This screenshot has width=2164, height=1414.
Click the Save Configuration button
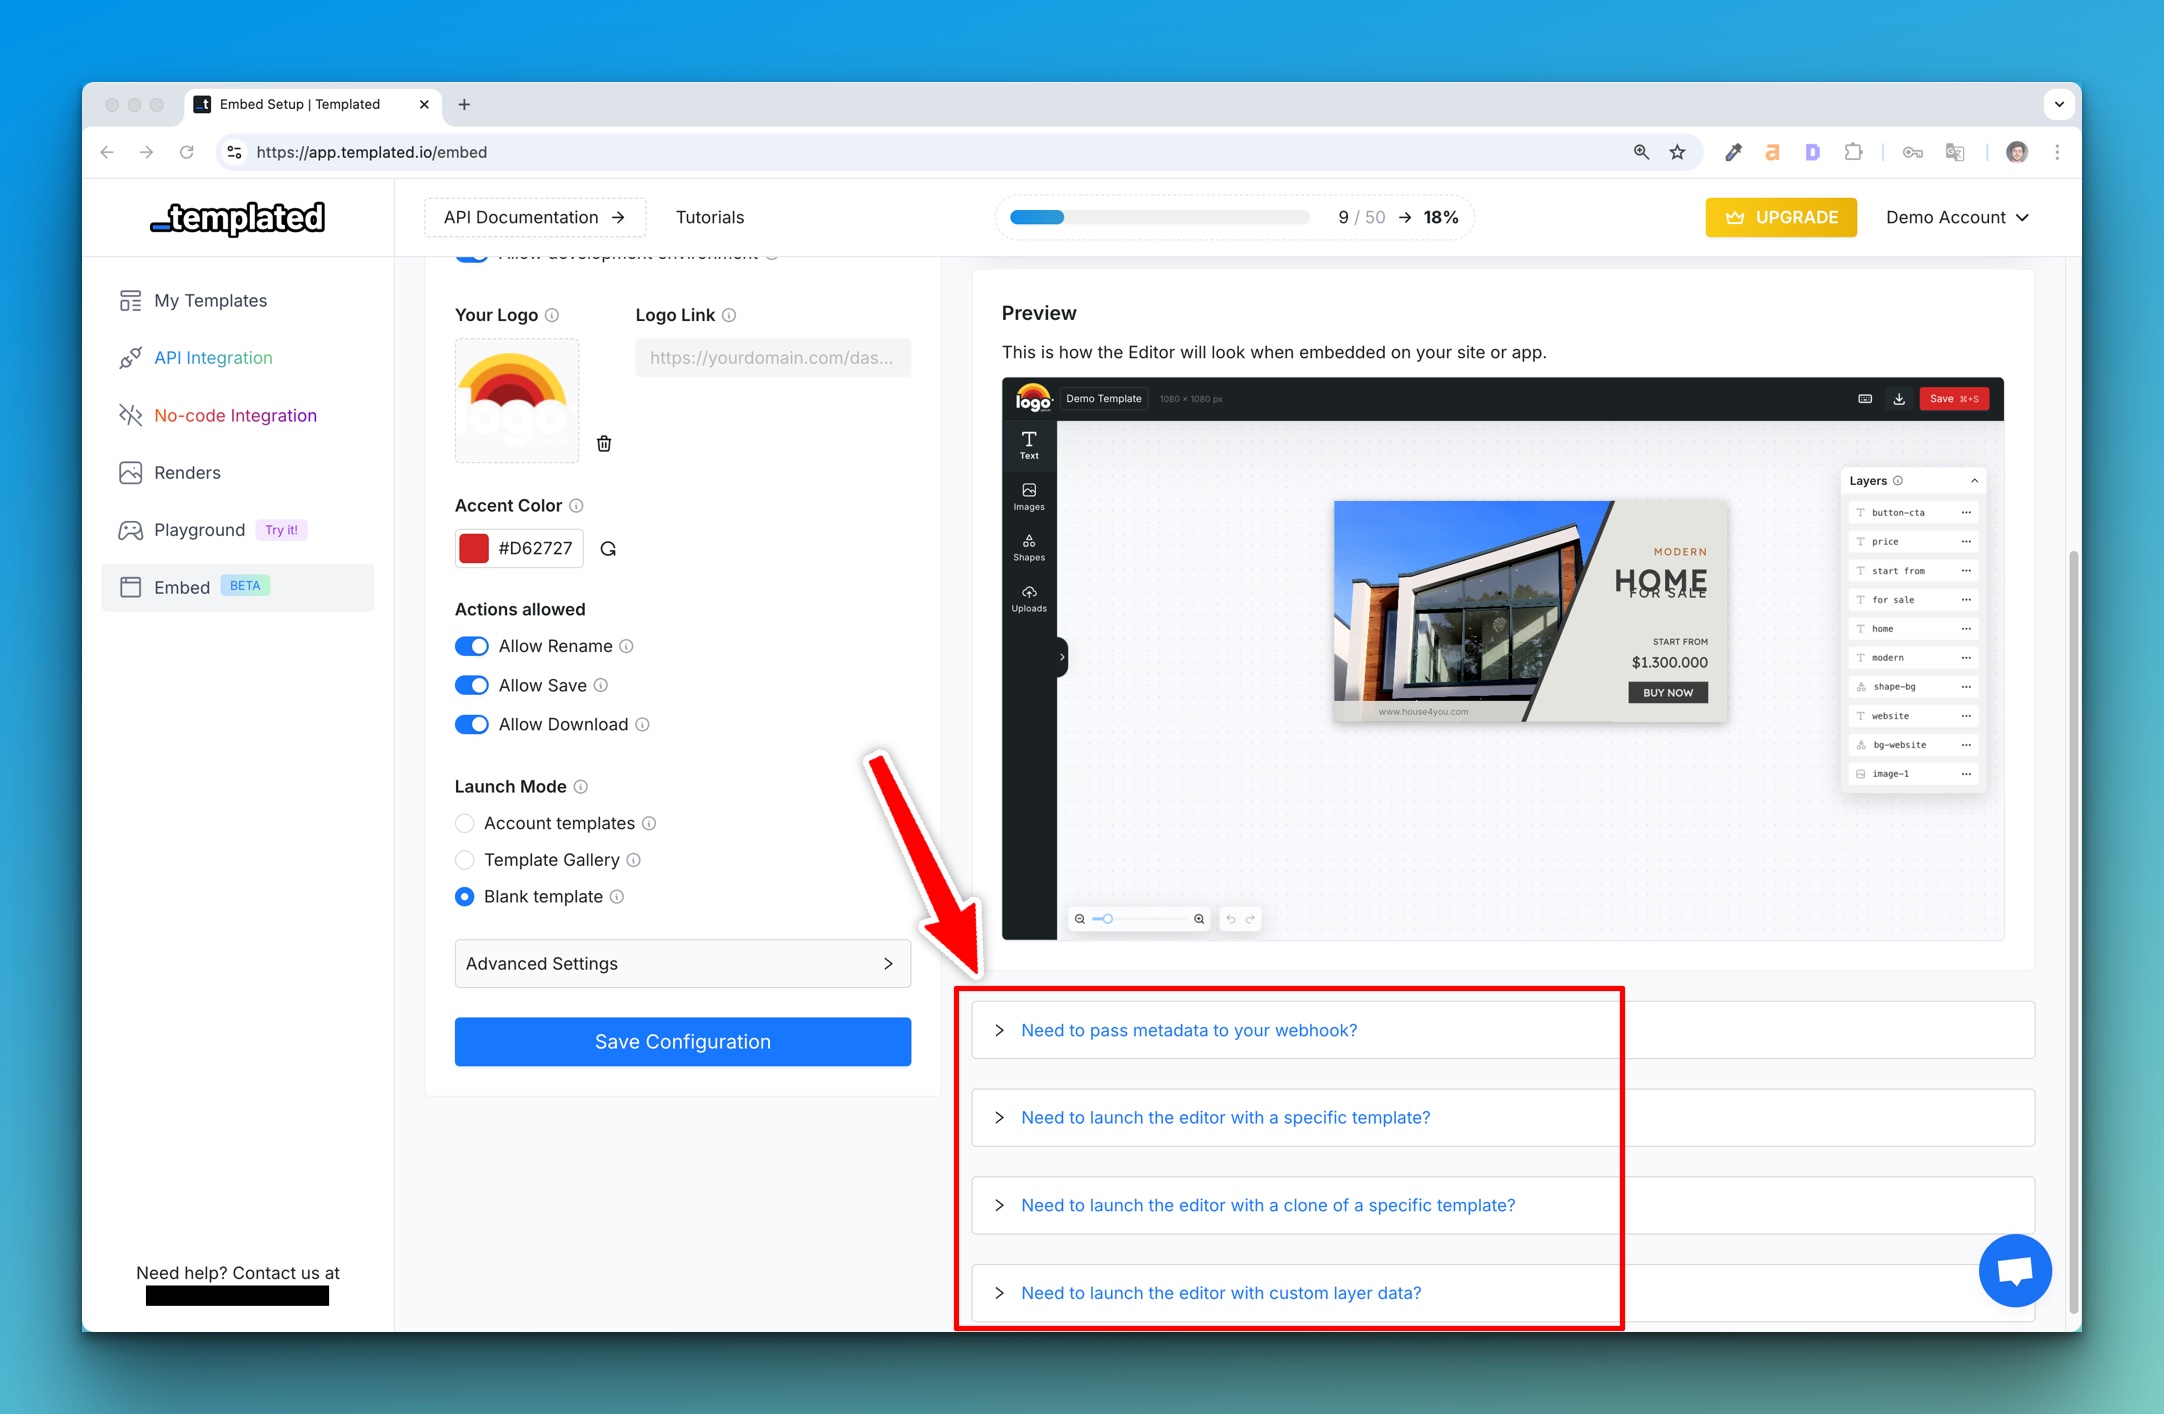coord(683,1042)
